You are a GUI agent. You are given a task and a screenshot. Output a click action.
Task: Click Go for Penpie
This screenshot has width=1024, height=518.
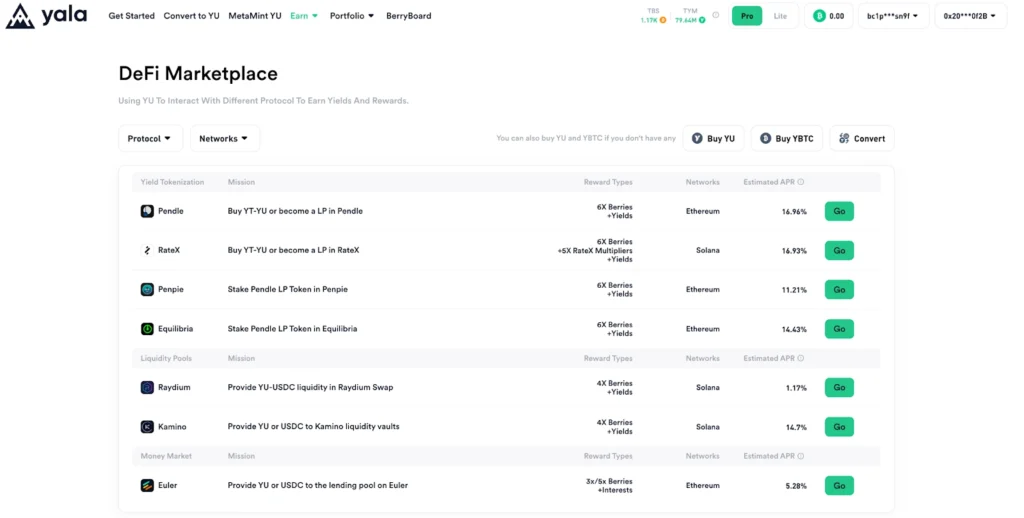(x=839, y=289)
